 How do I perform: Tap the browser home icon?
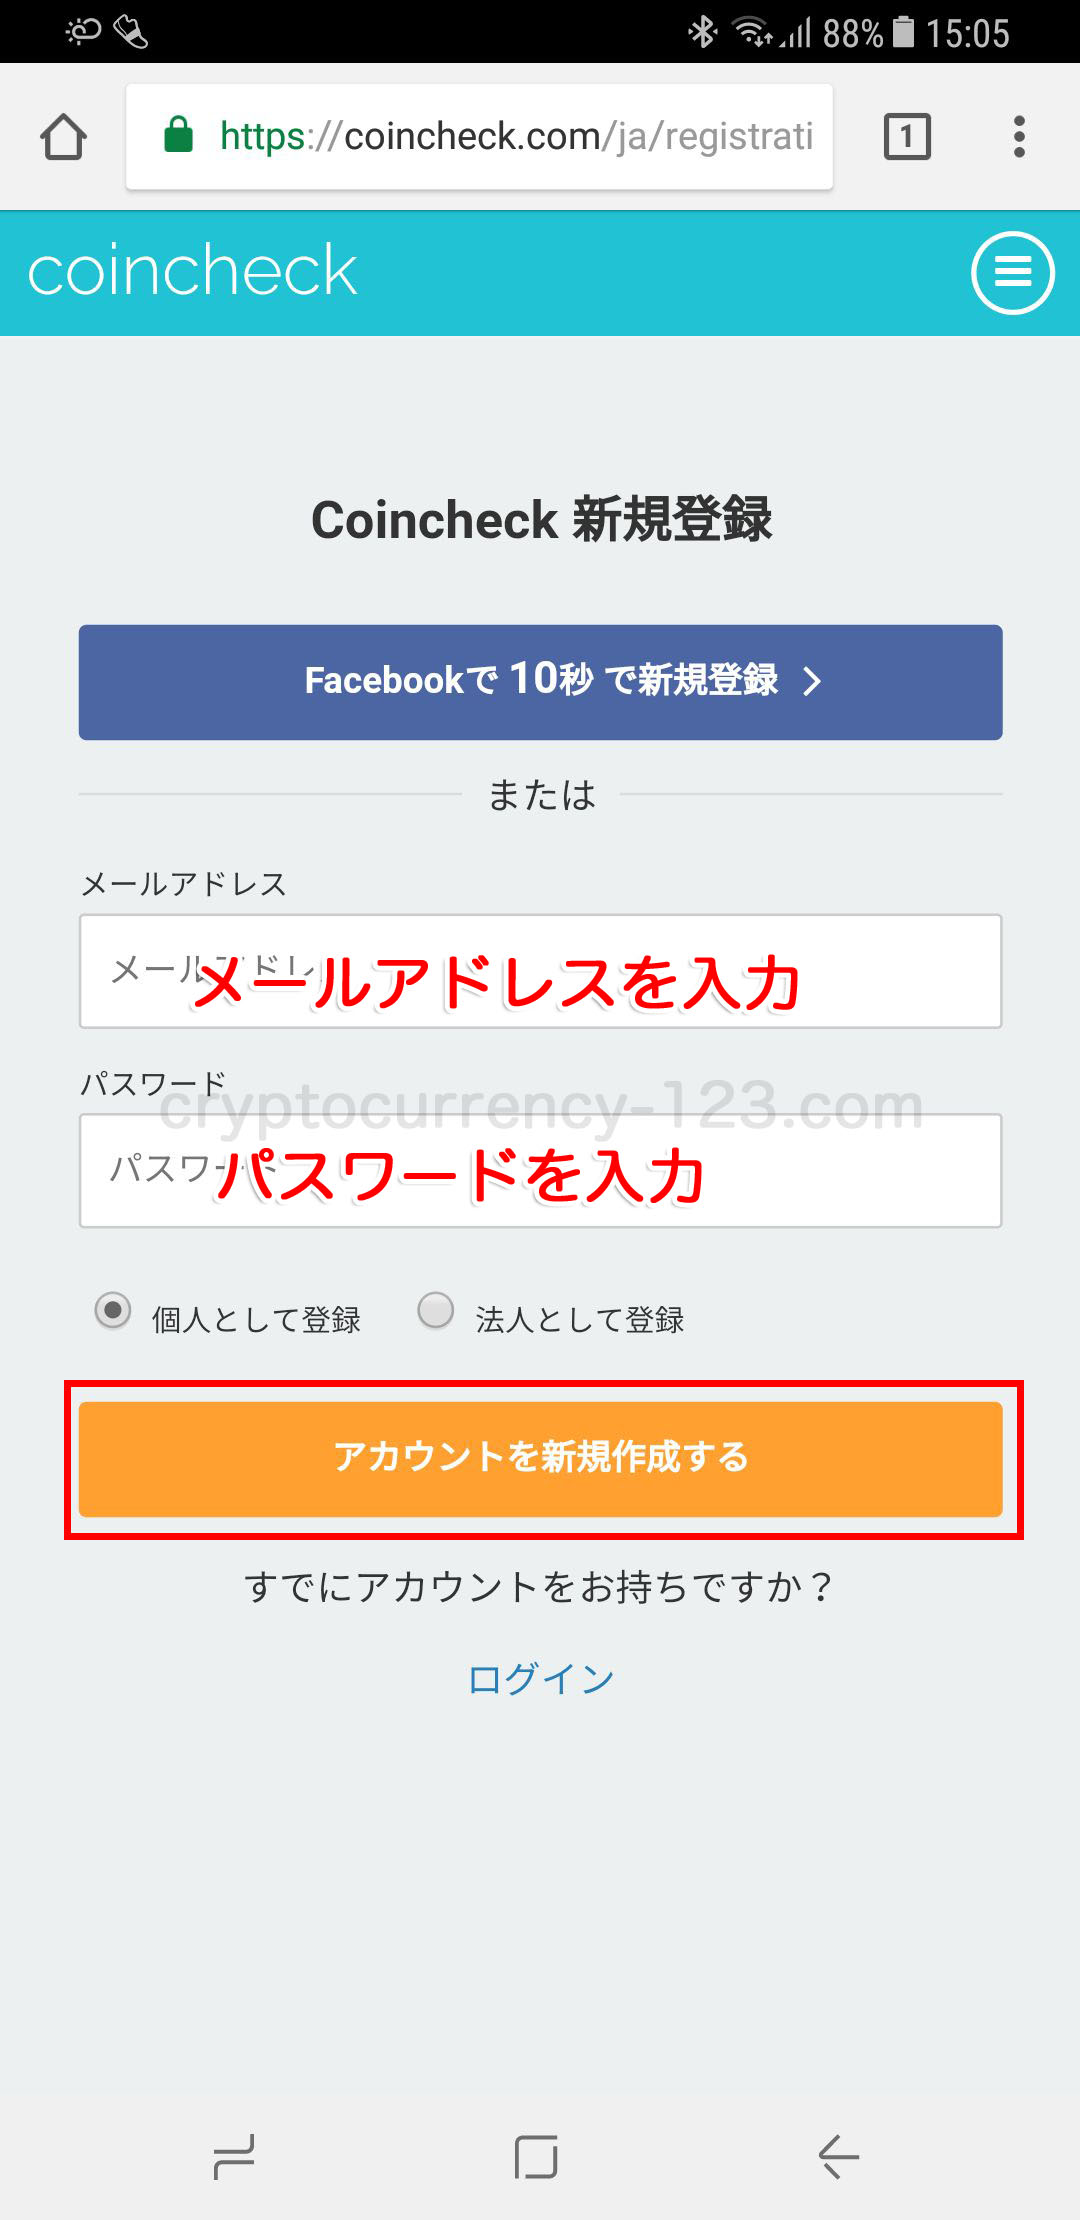coord(63,136)
